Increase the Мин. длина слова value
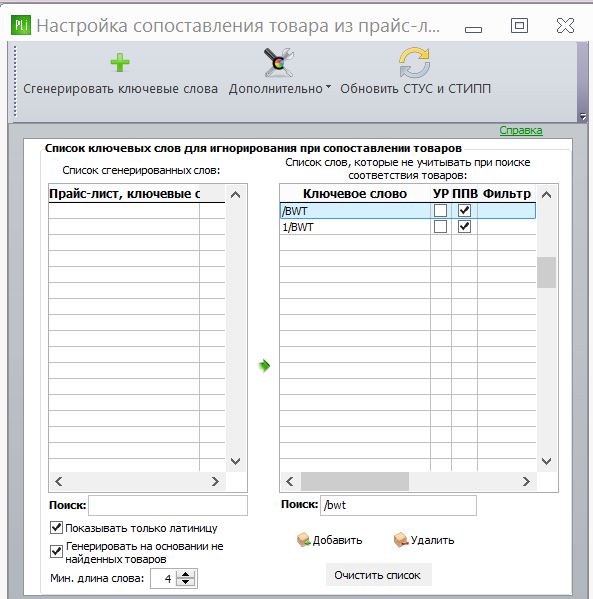The height and width of the screenshot is (599, 593). 186,574
